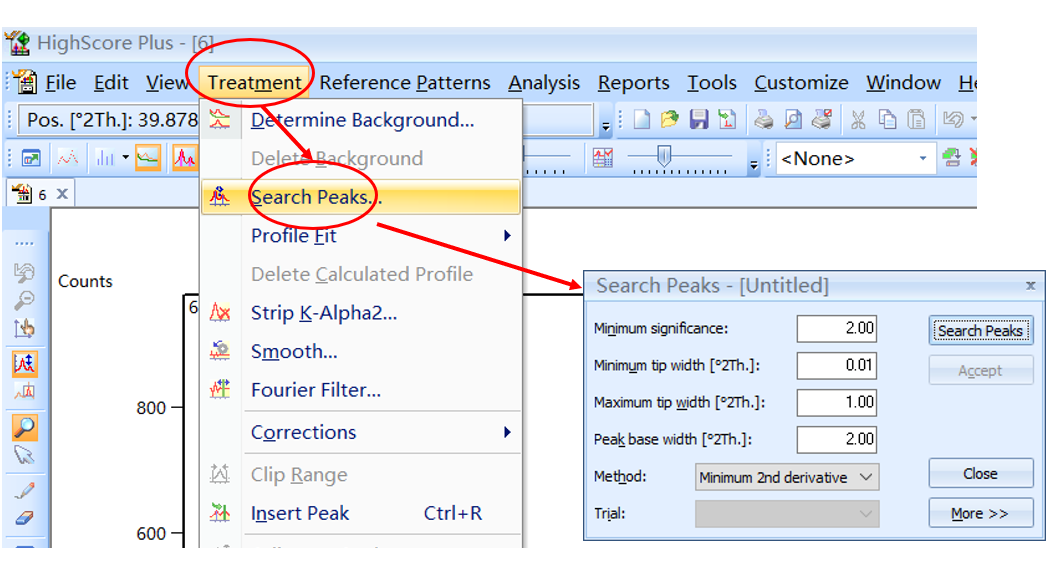Click the More >> button

(x=980, y=513)
